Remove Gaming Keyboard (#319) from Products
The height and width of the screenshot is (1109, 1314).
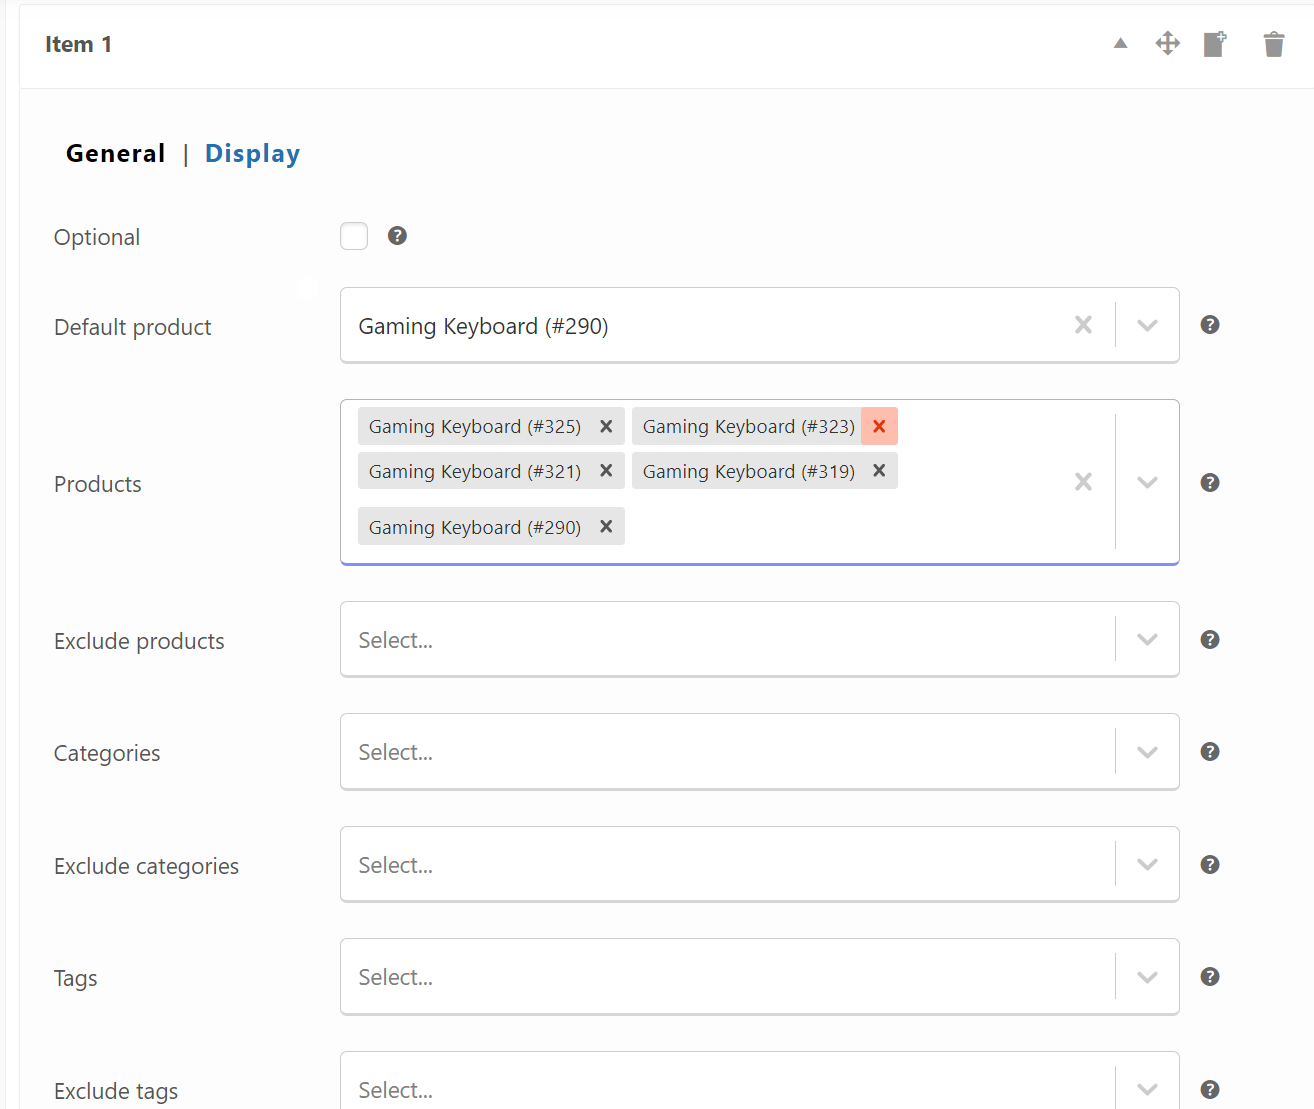879,471
